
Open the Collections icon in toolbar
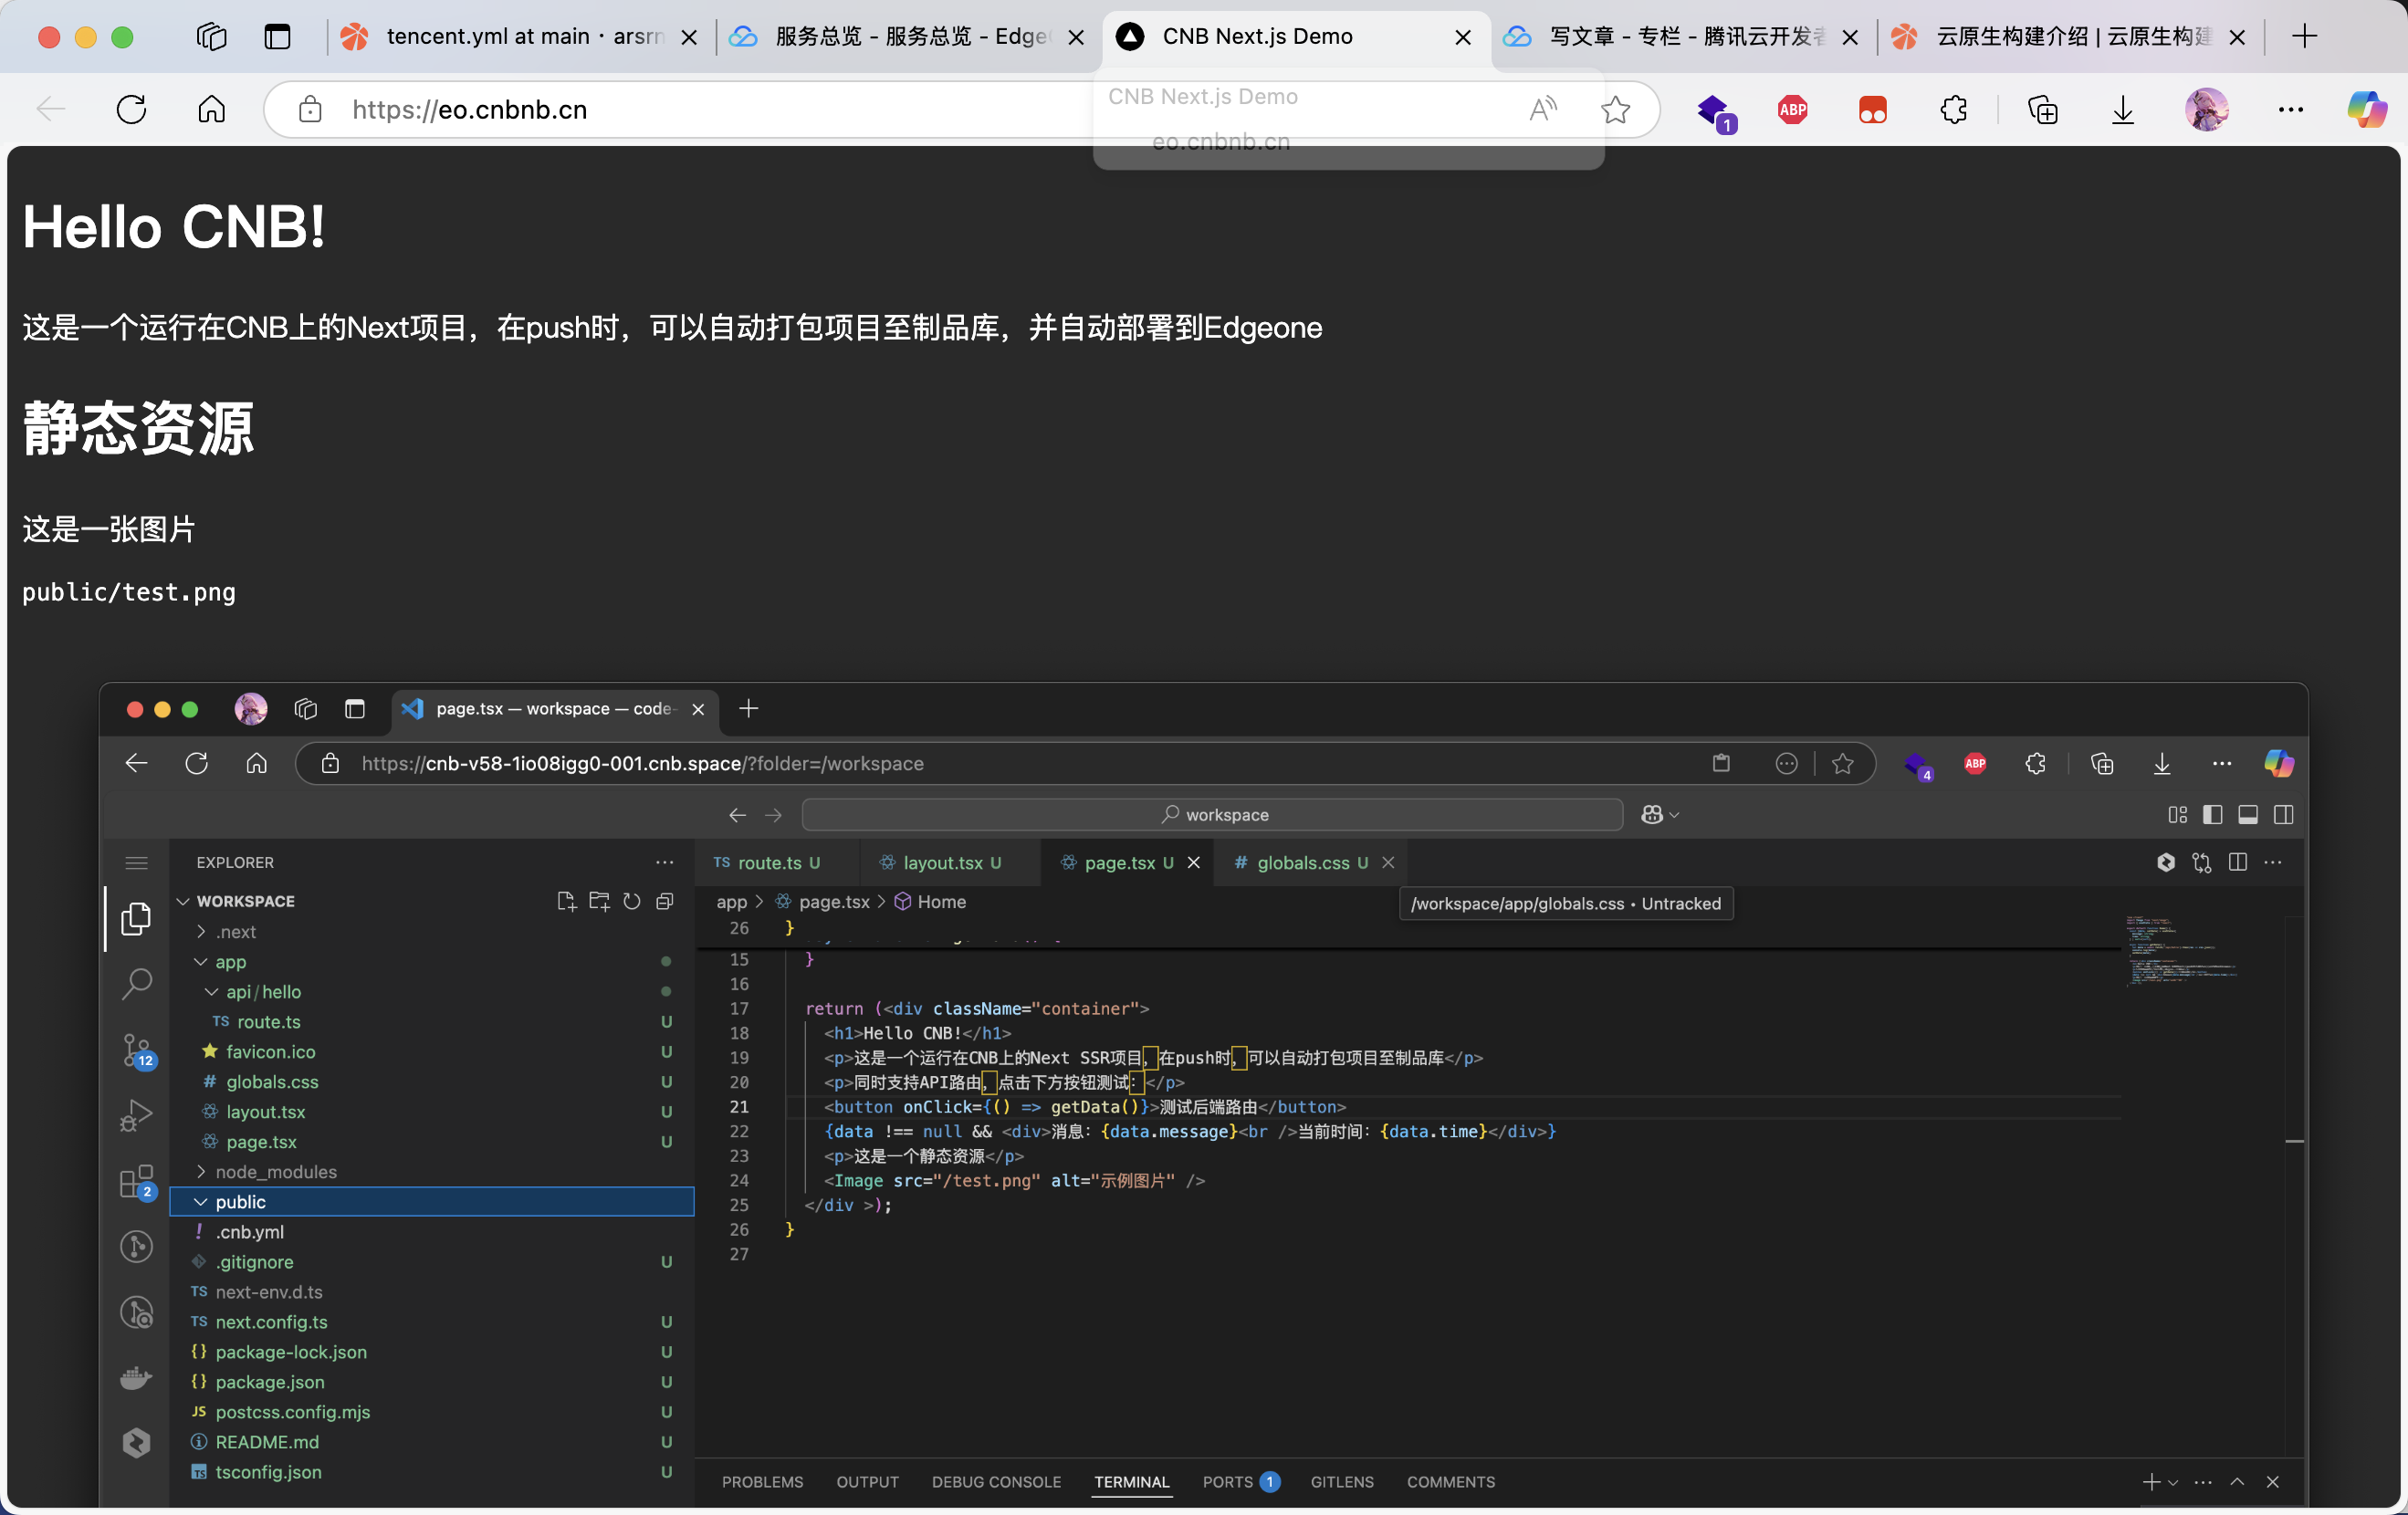pos(2042,109)
